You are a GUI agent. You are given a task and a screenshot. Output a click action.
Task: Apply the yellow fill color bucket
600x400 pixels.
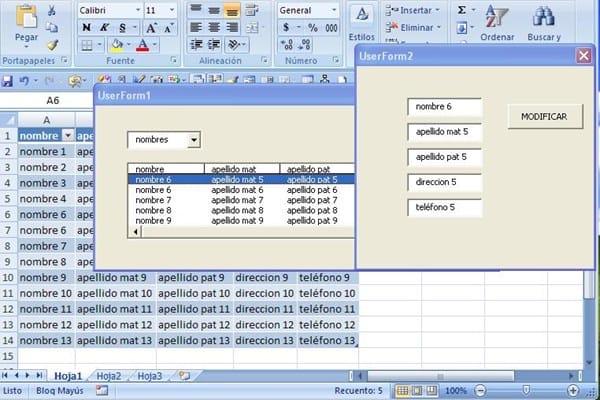click(x=116, y=45)
